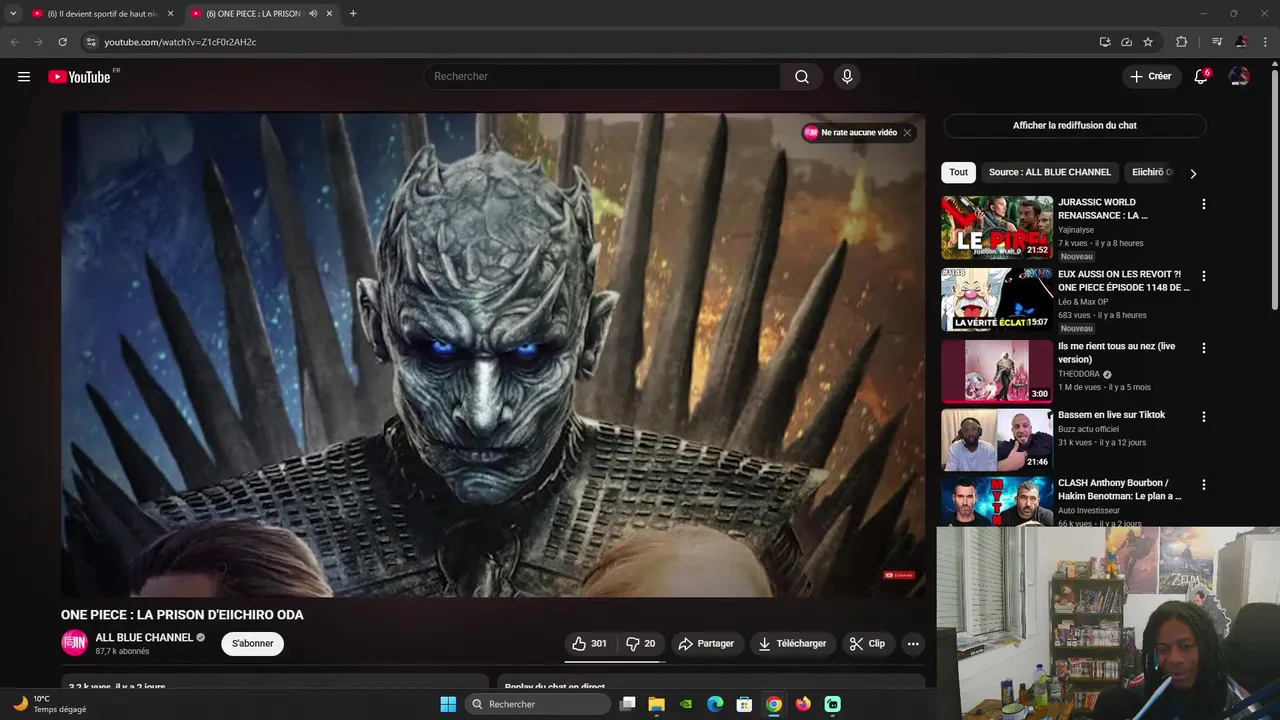The image size is (1280, 720).
Task: Click the THEODORA channel name
Action: 1079,374
